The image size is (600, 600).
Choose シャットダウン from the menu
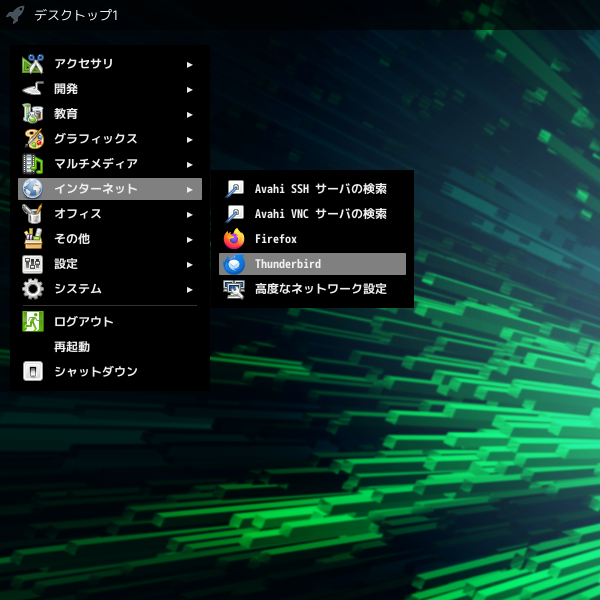110,371
